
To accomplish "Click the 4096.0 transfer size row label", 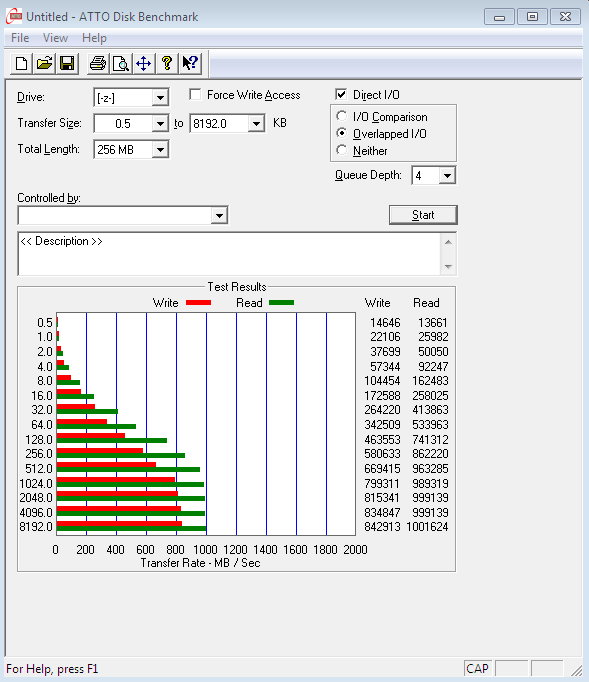I will [36, 512].
